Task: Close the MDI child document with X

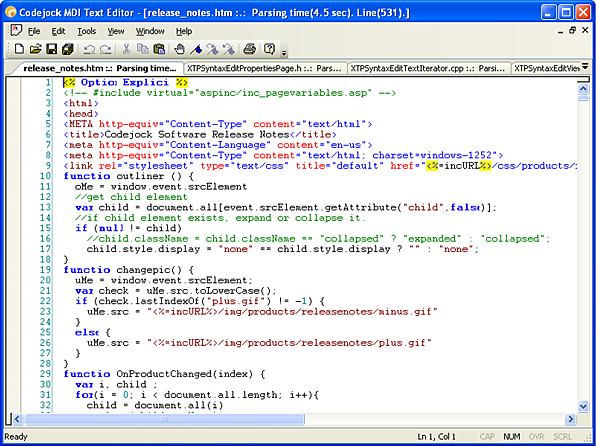Action: pyautogui.click(x=585, y=30)
